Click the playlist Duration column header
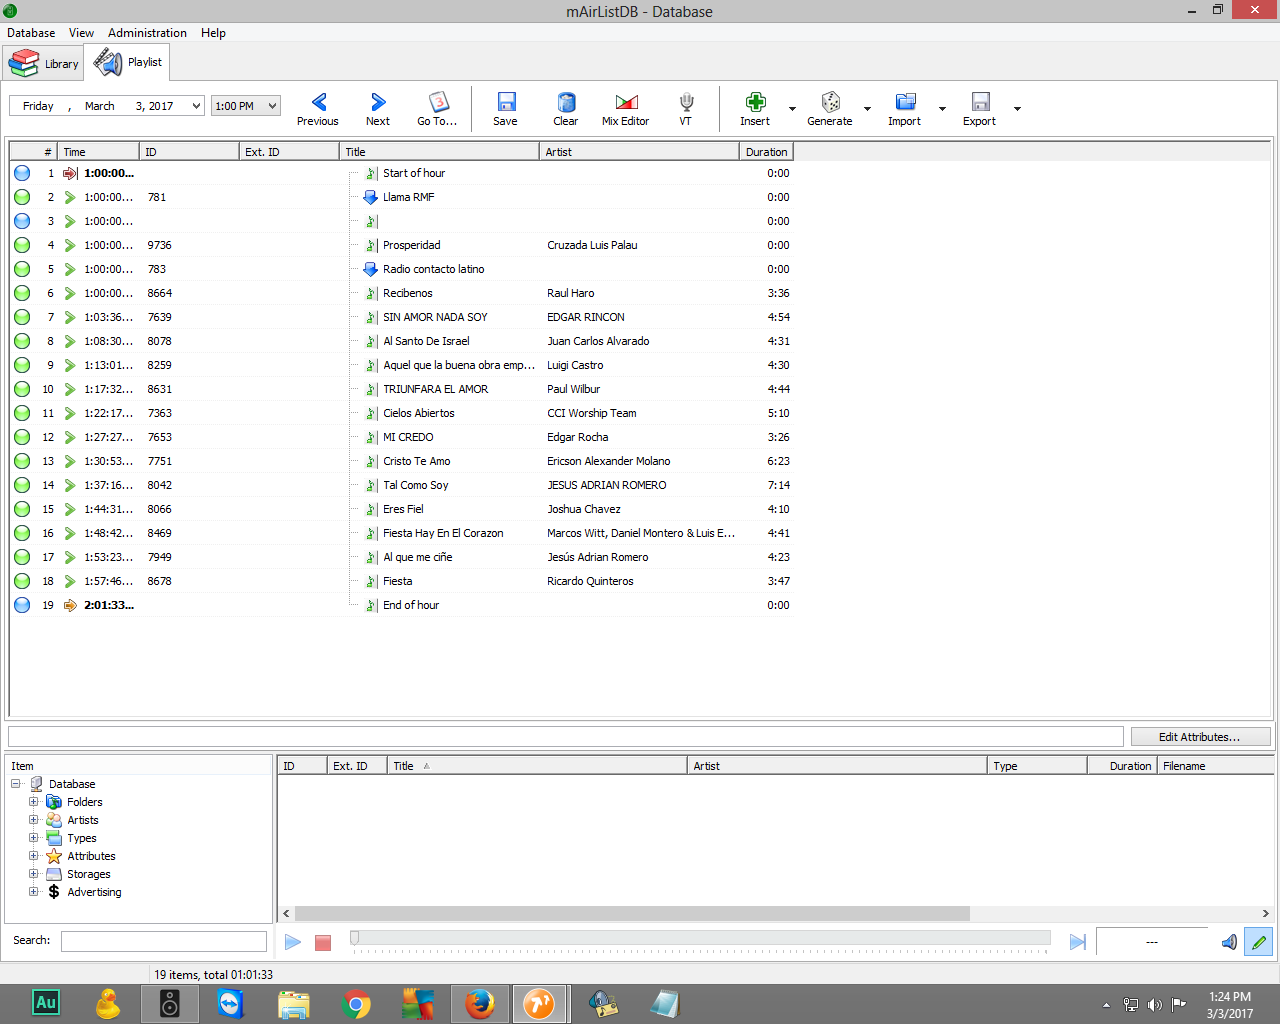 766,152
